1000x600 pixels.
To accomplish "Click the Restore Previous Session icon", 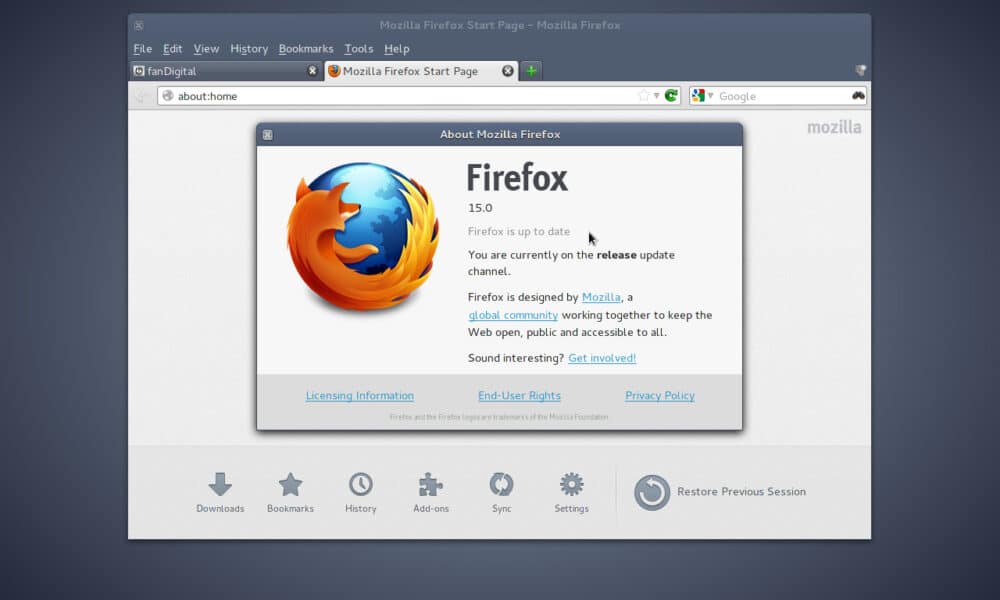I will click(652, 492).
